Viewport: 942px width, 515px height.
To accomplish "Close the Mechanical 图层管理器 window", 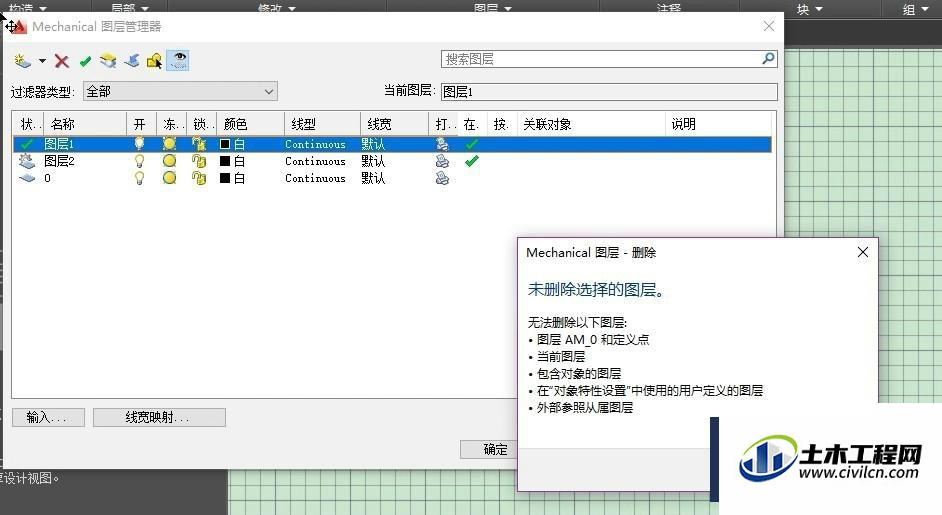I will click(769, 26).
